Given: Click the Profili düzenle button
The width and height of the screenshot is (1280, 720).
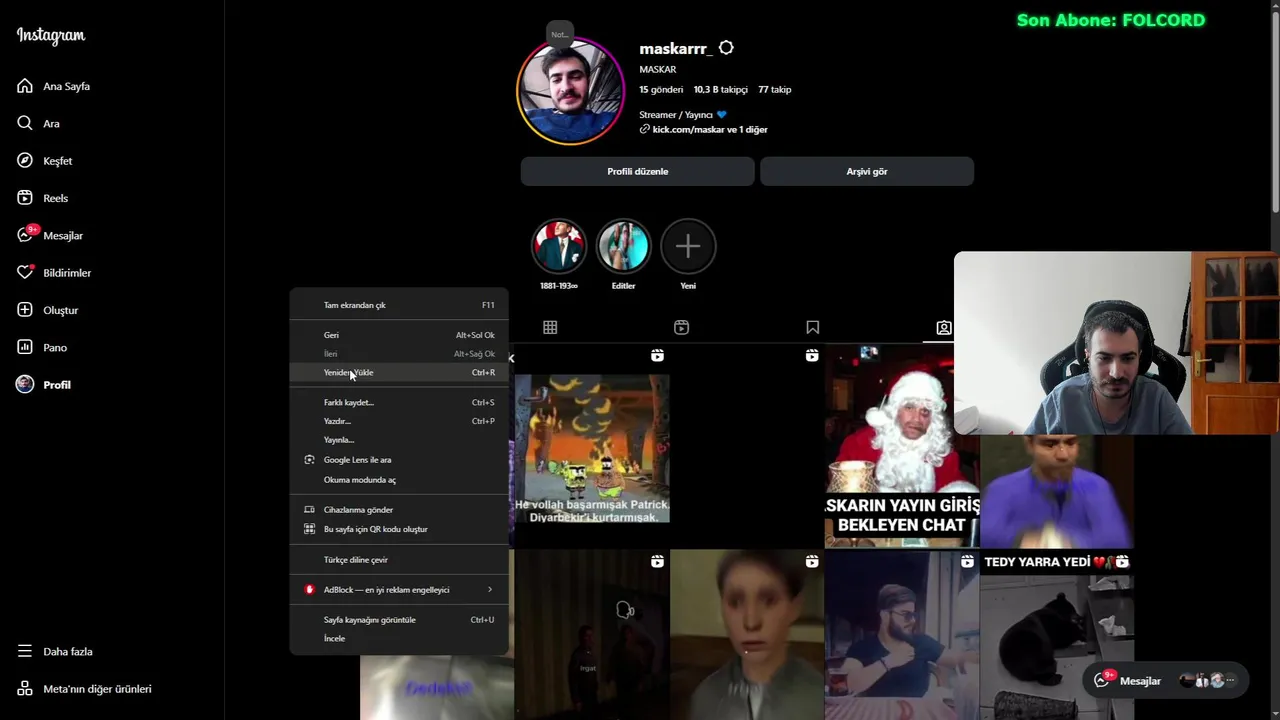Looking at the screenshot, I should pos(637,171).
